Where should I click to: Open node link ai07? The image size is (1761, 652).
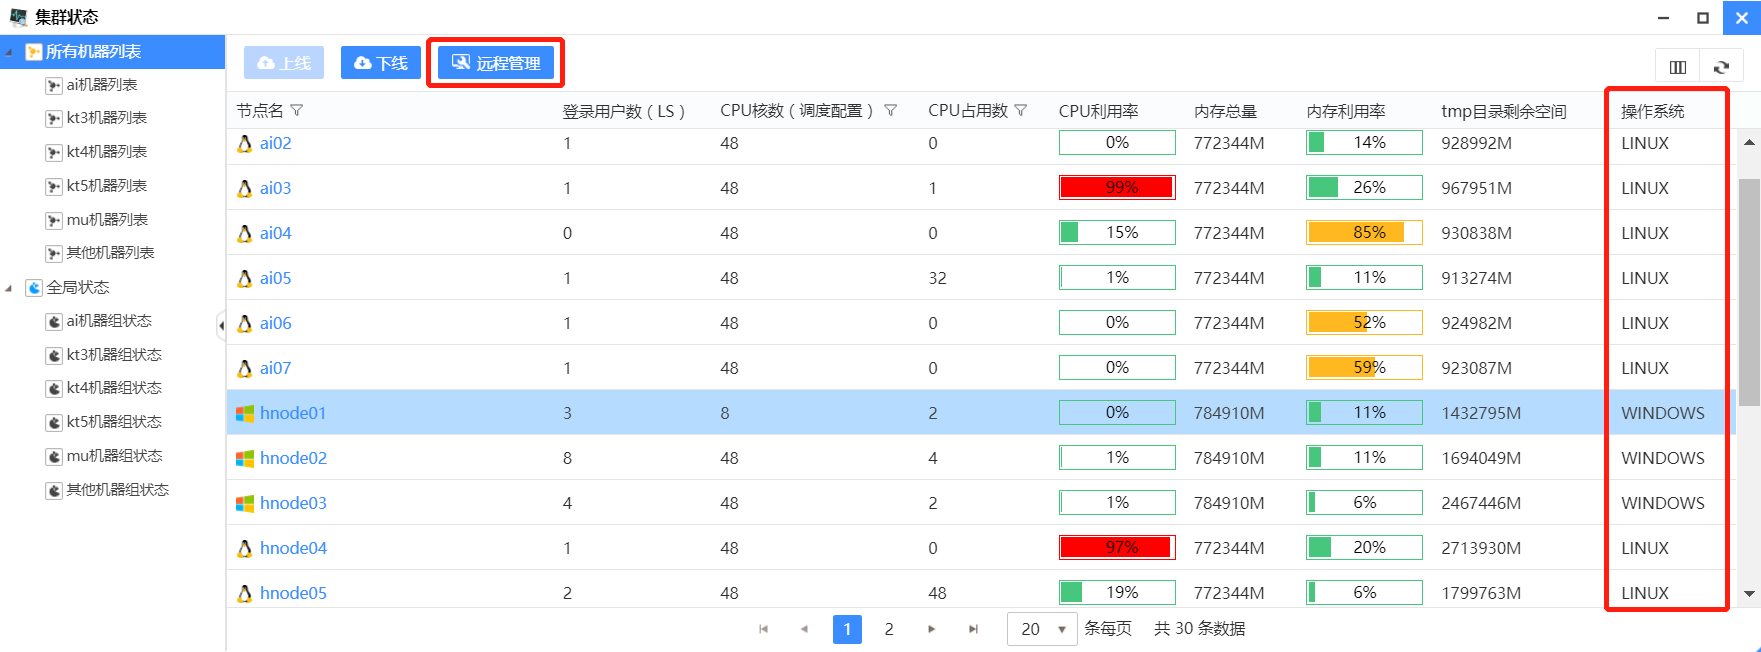275,368
